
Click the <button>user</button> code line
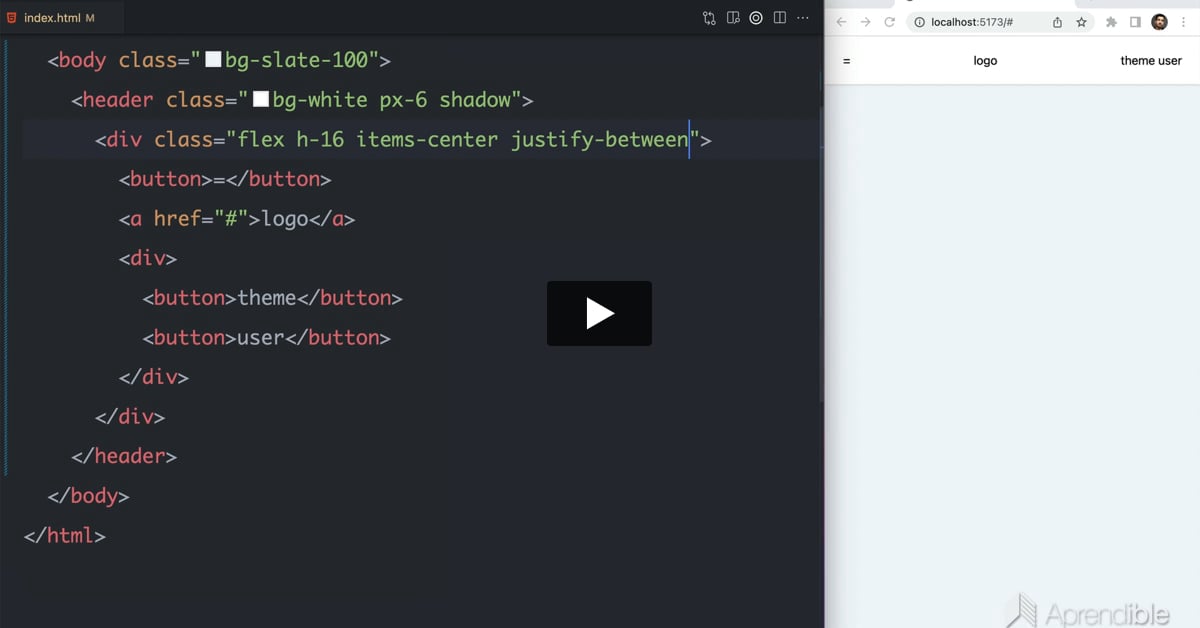[x=266, y=338]
